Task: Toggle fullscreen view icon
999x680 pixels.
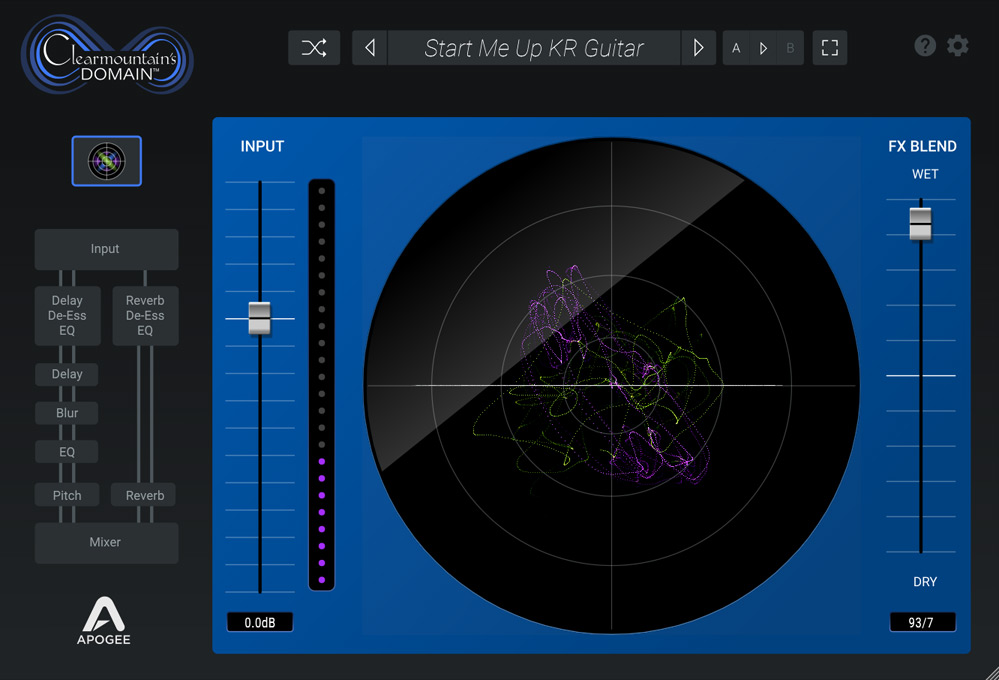Action: (829, 48)
